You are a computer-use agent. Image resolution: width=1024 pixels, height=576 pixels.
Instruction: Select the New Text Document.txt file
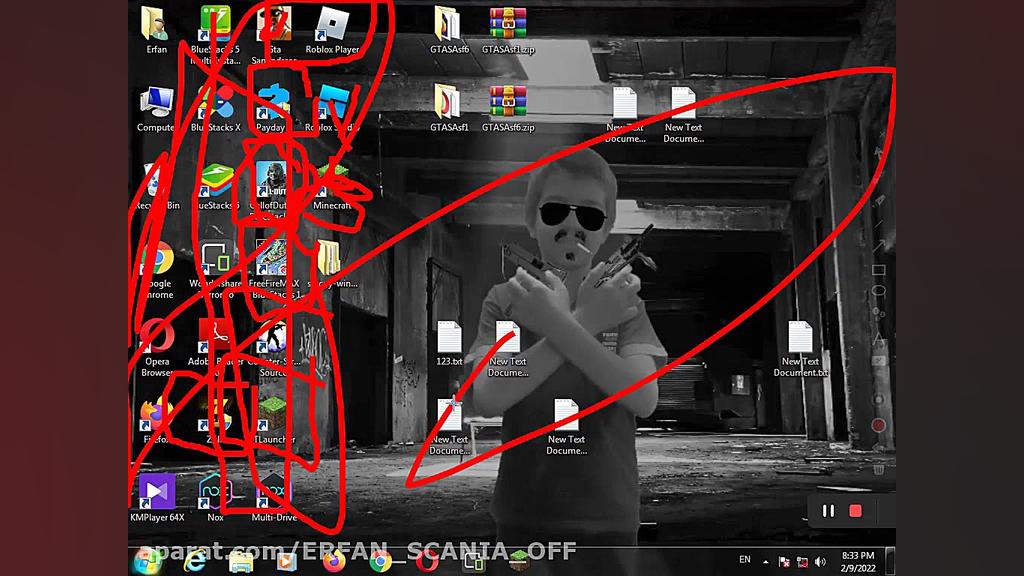point(800,338)
